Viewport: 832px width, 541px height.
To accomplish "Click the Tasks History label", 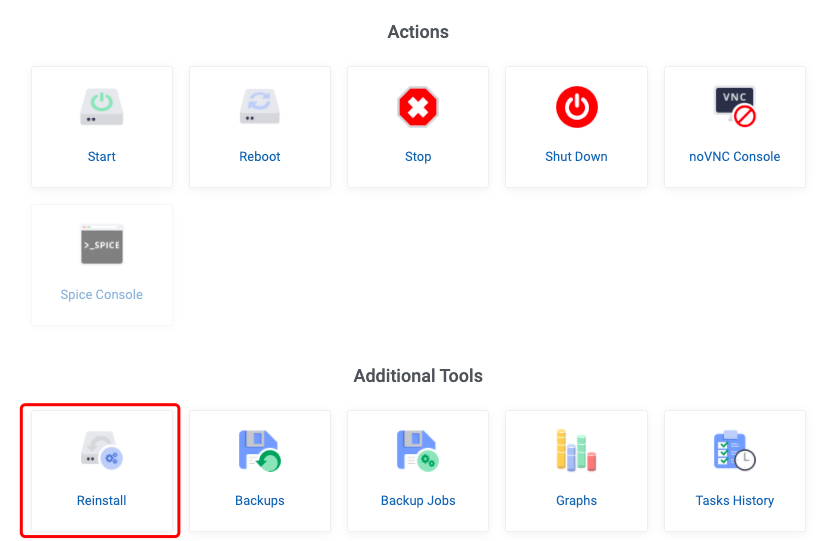I will (734, 500).
